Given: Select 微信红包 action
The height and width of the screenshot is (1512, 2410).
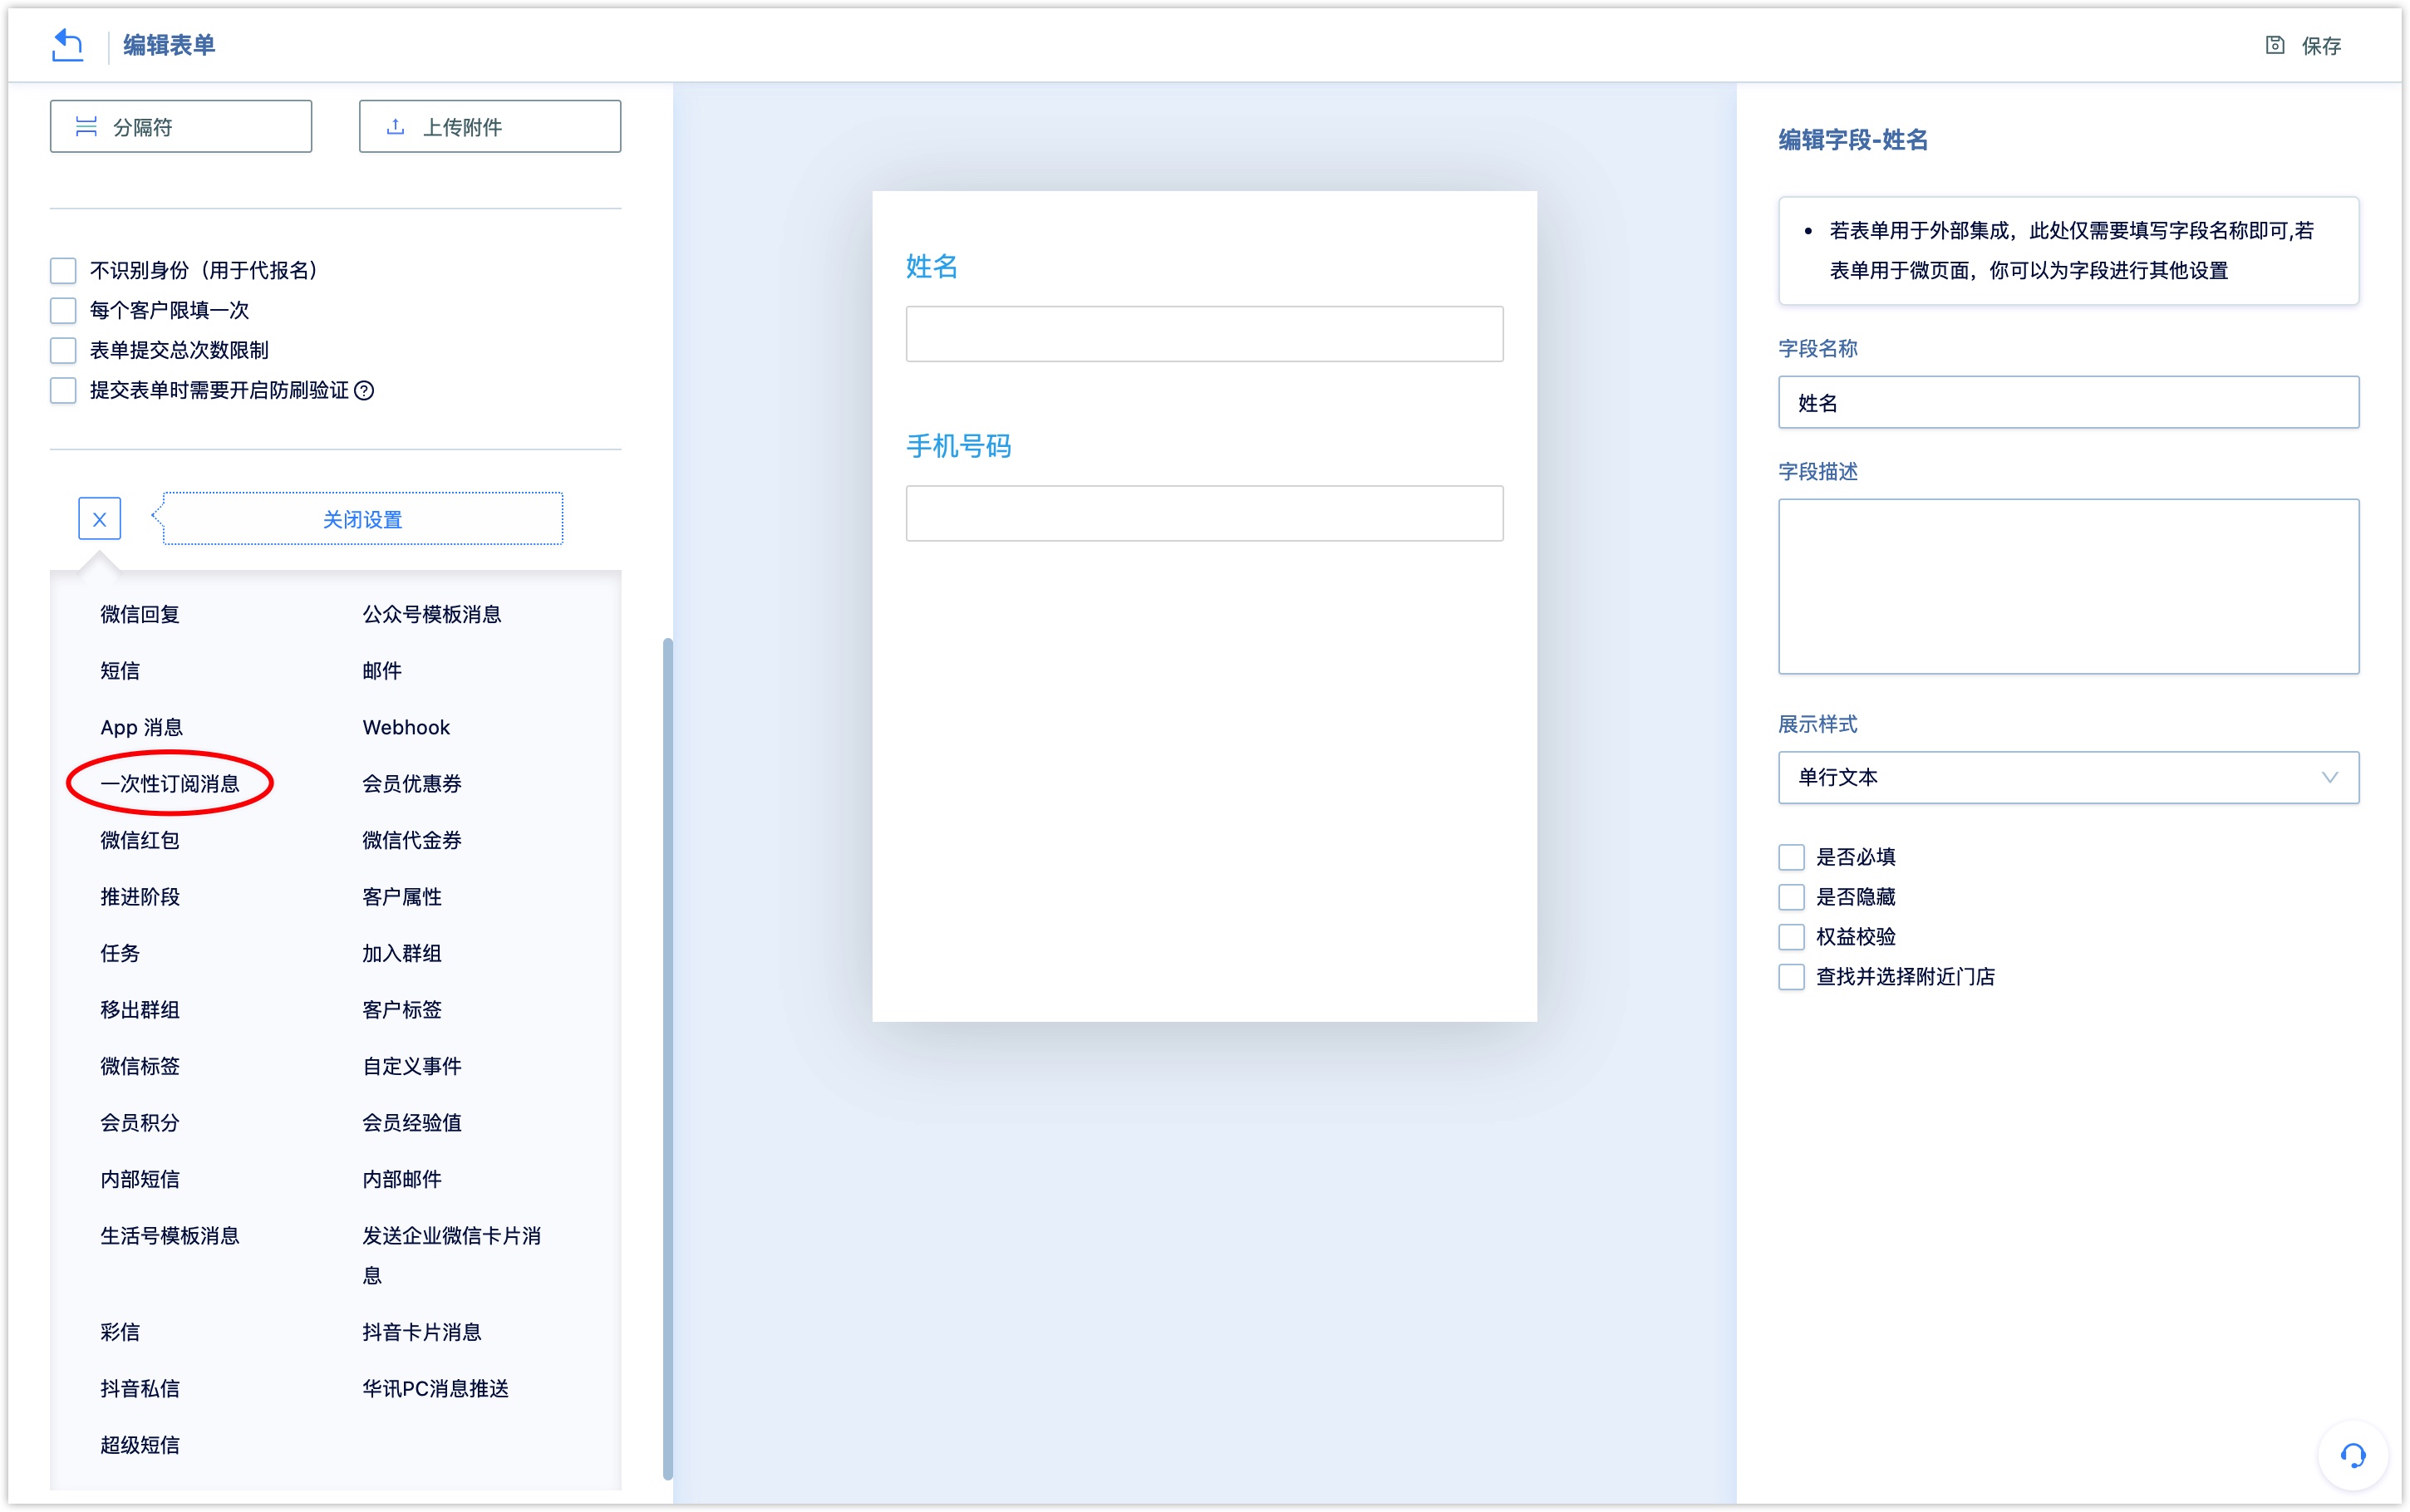Looking at the screenshot, I should (x=140, y=840).
